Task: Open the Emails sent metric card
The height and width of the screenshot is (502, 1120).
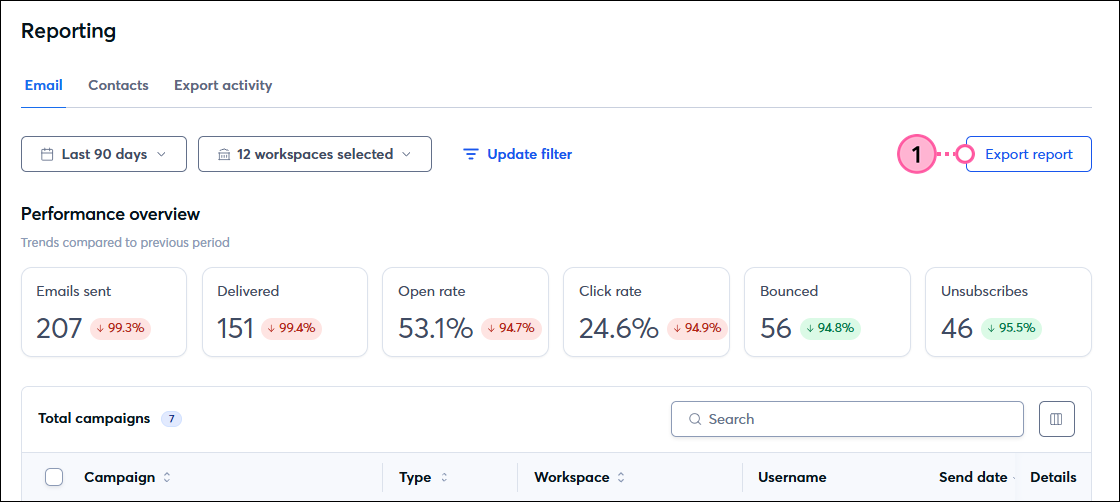Action: pos(104,312)
